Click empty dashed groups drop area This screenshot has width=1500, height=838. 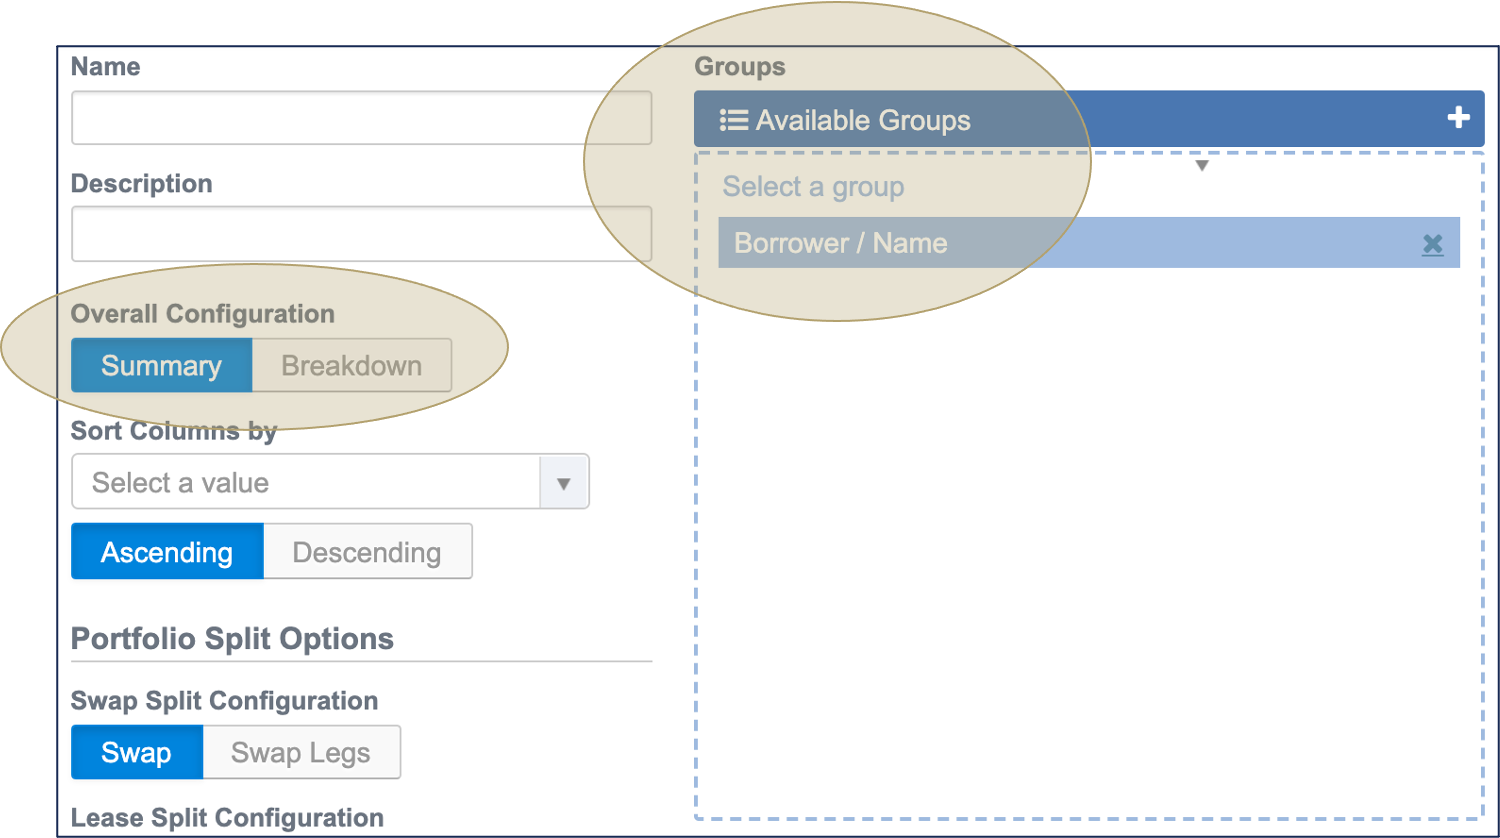click(1088, 550)
